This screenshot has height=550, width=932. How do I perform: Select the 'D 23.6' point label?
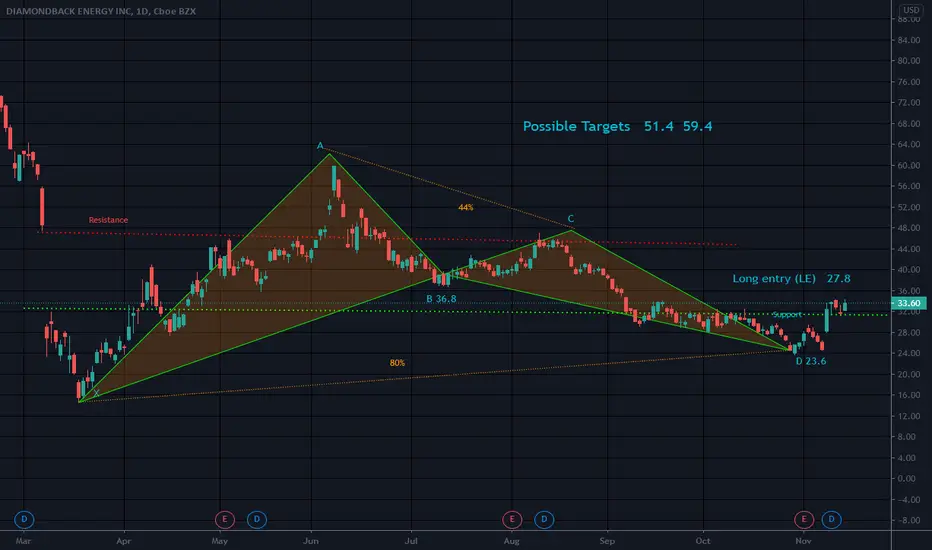pyautogui.click(x=811, y=361)
